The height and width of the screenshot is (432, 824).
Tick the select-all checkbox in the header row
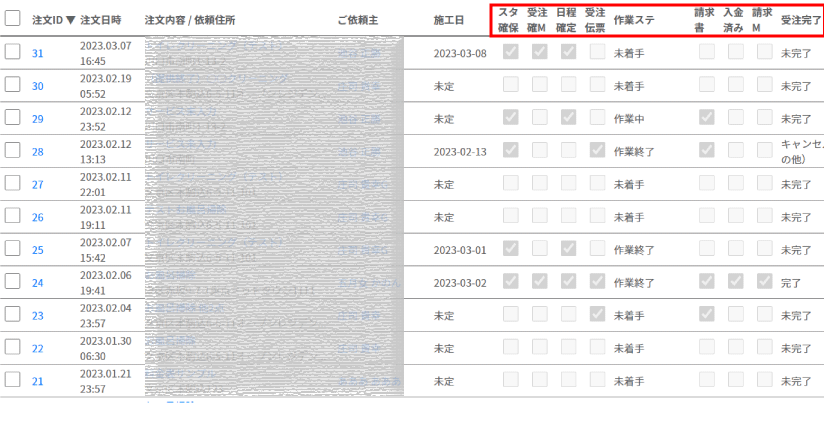[x=13, y=20]
